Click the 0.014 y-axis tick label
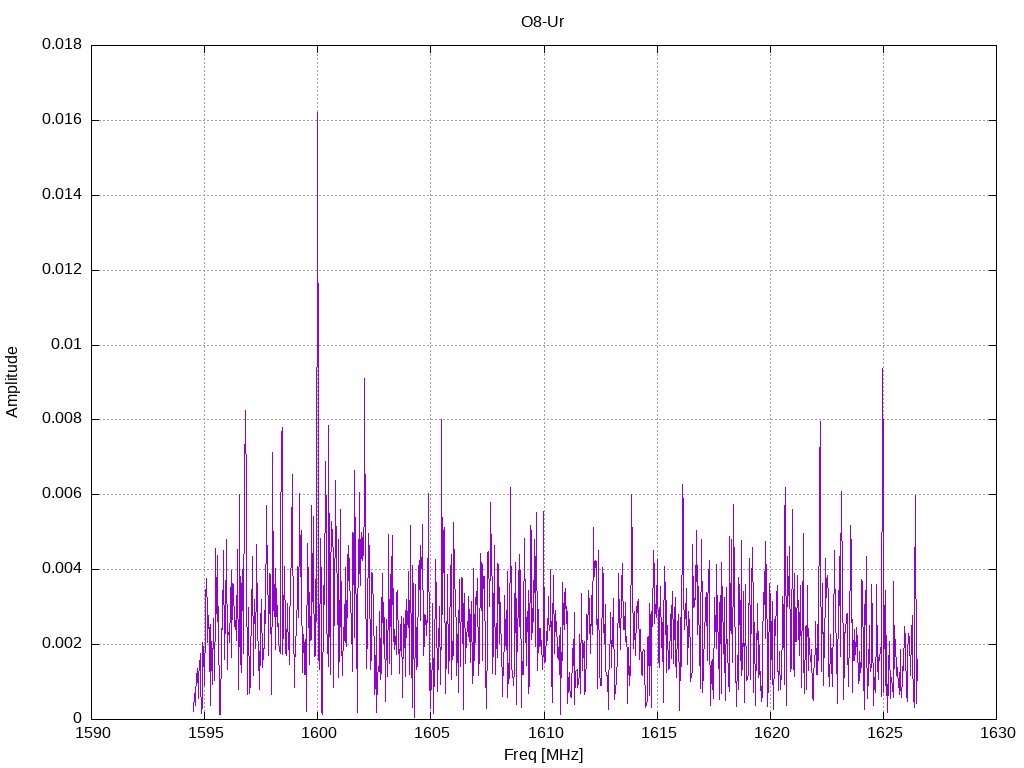Image resolution: width=1024 pixels, height=768 pixels. pos(62,195)
